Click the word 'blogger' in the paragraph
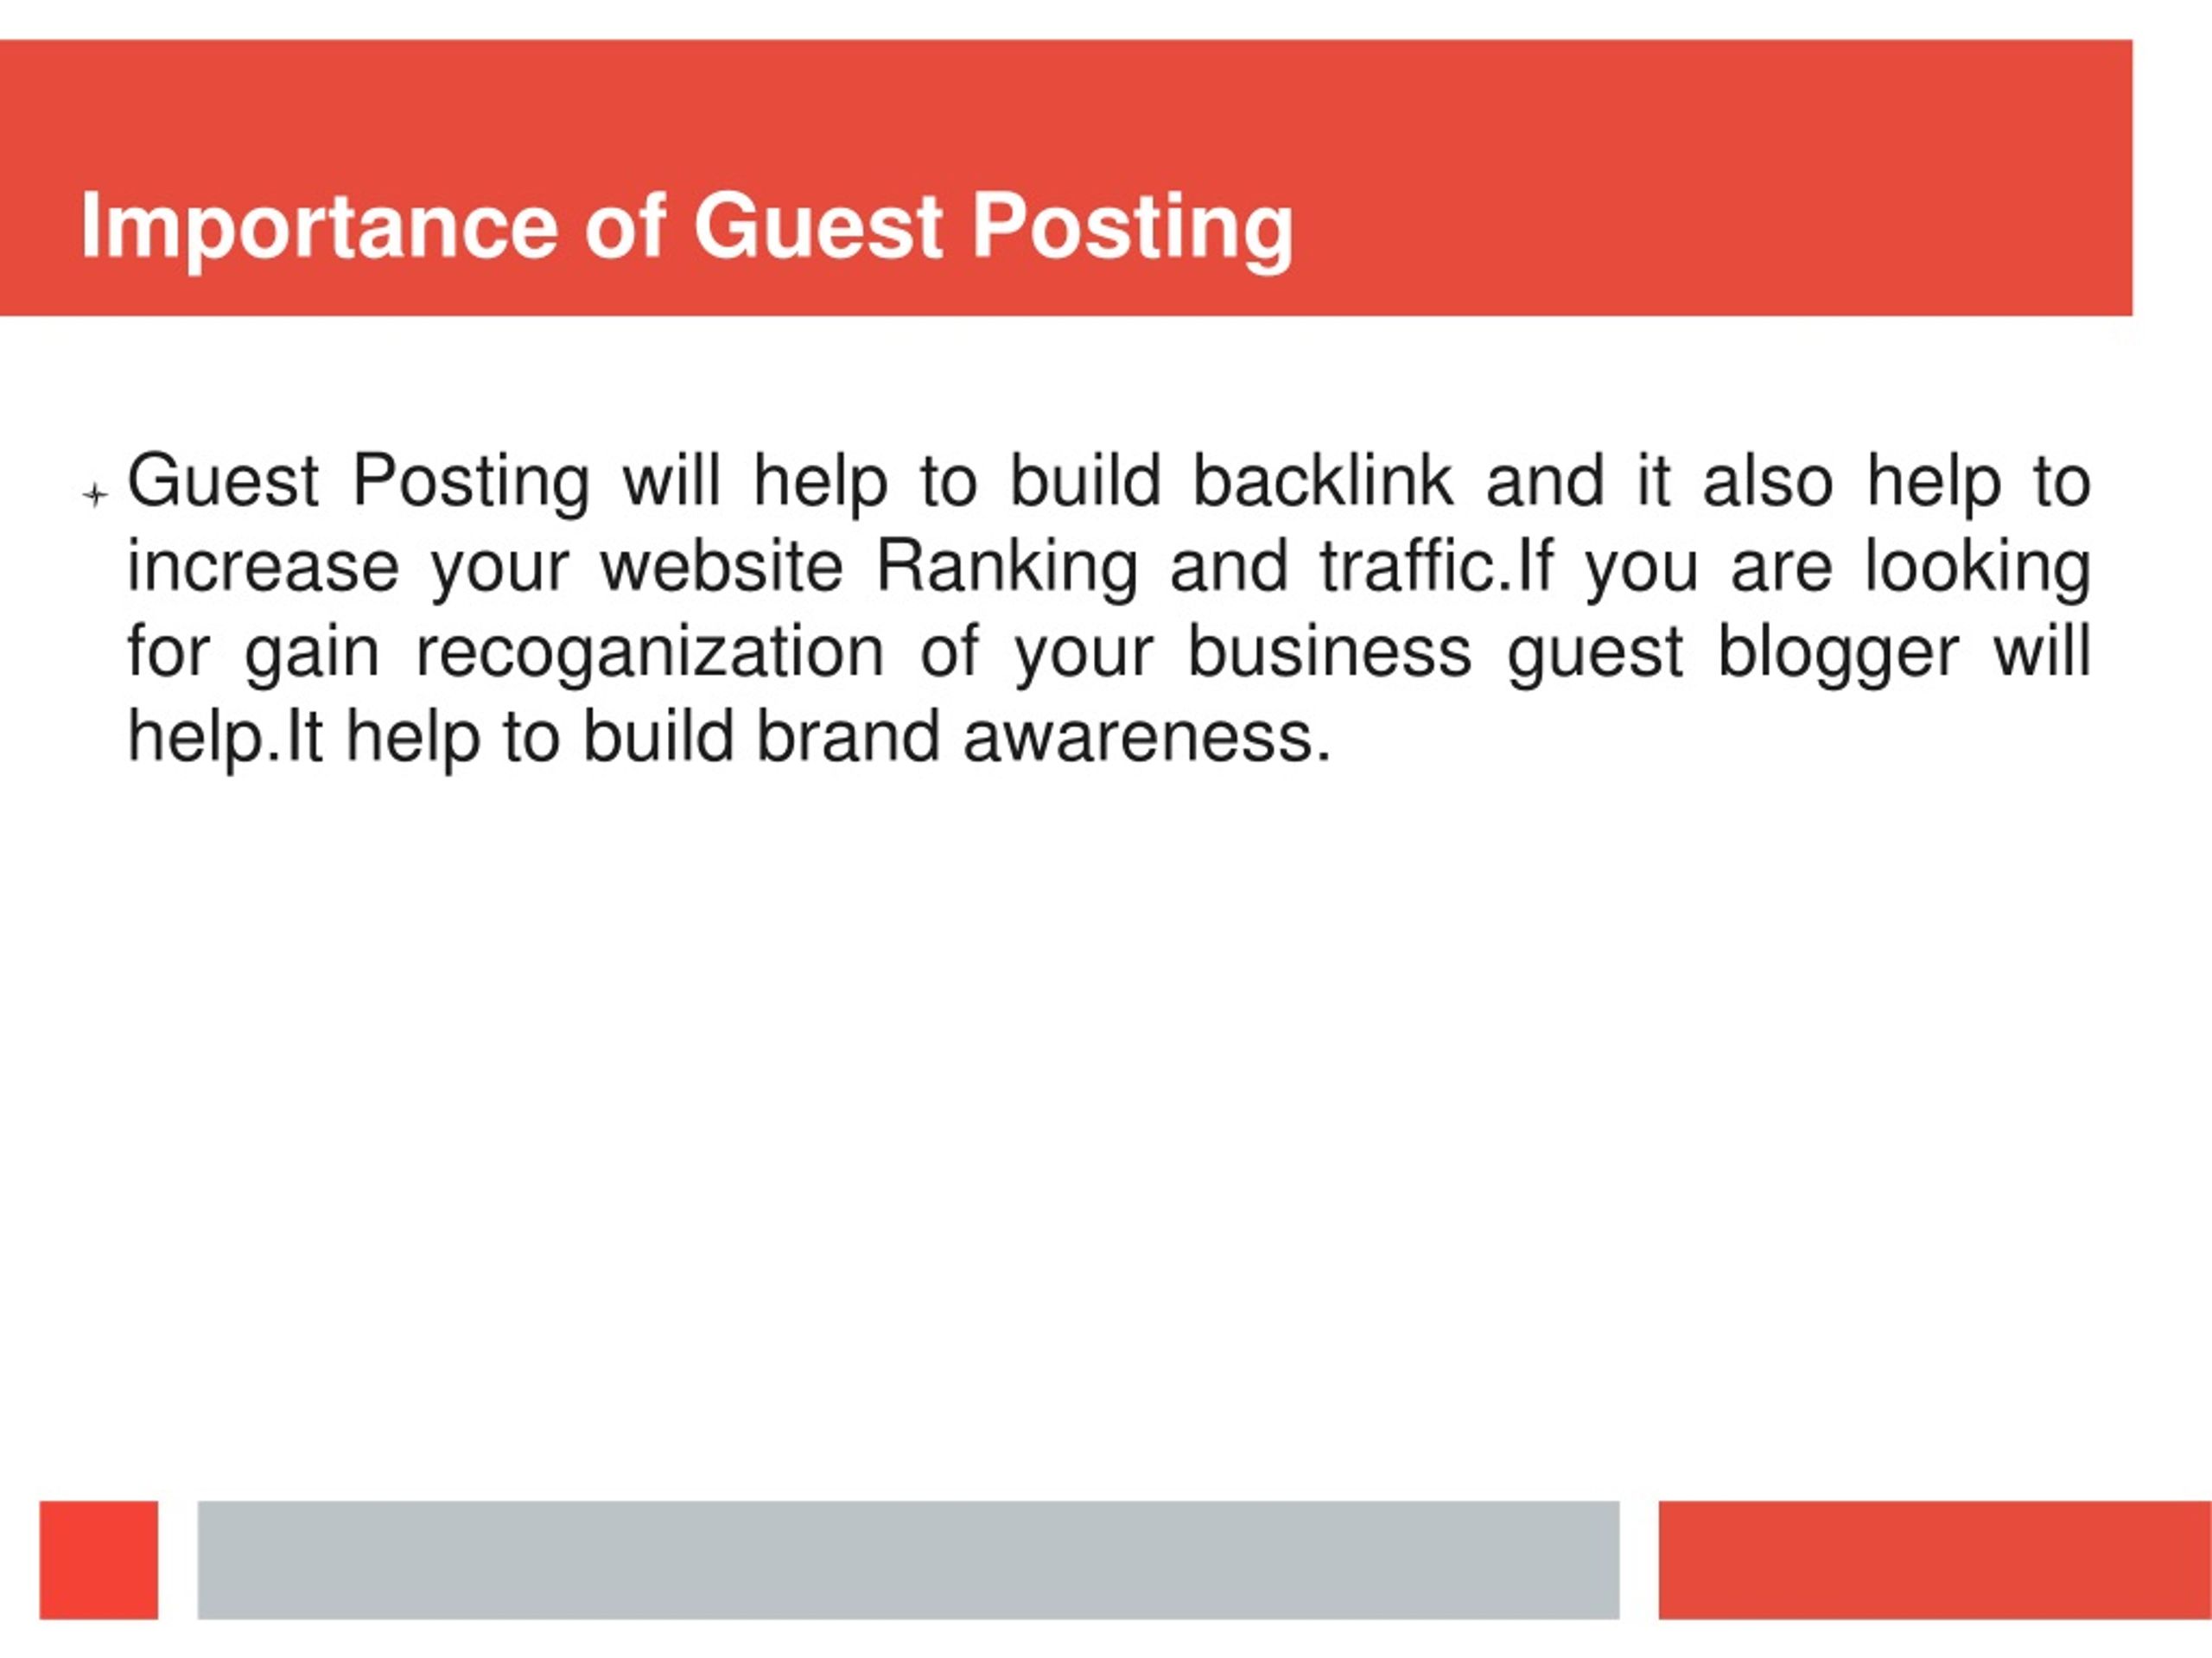Image resolution: width=2212 pixels, height=1658 pixels. point(1838,652)
